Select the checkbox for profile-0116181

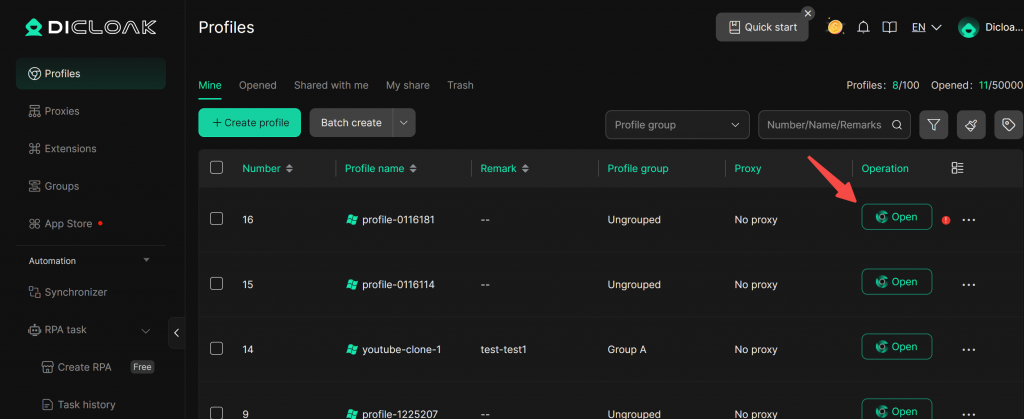pyautogui.click(x=216, y=219)
